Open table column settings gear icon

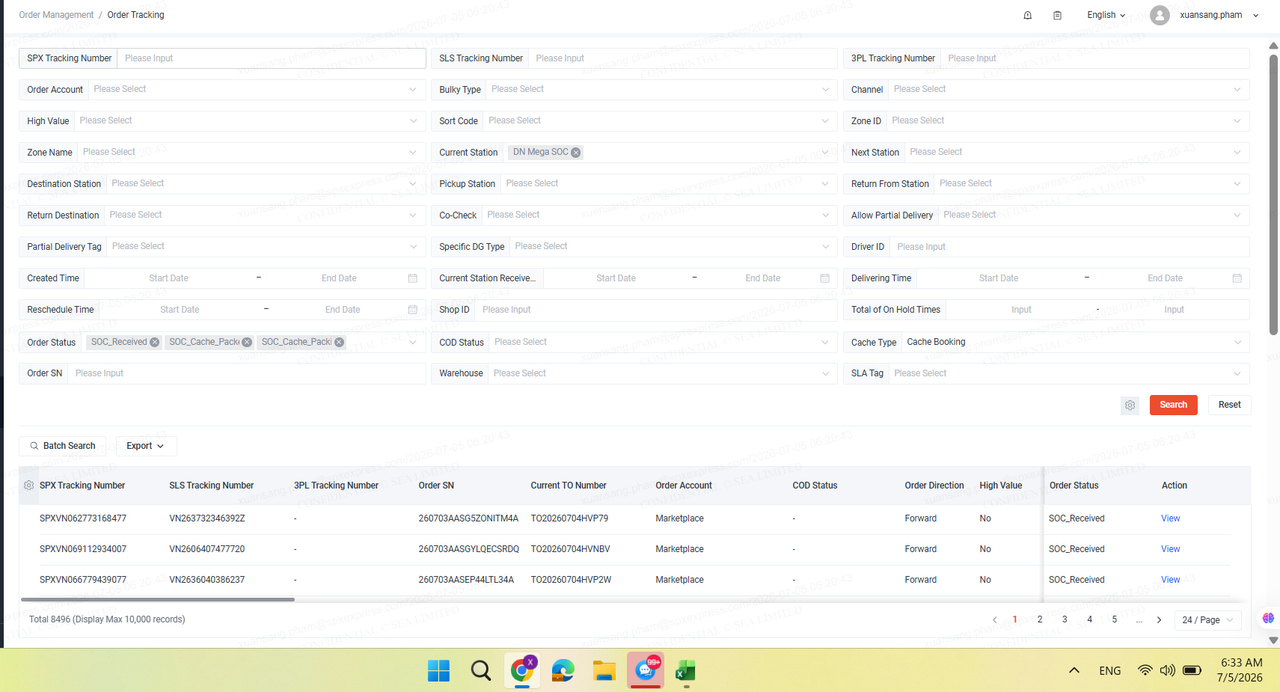[x=29, y=486]
